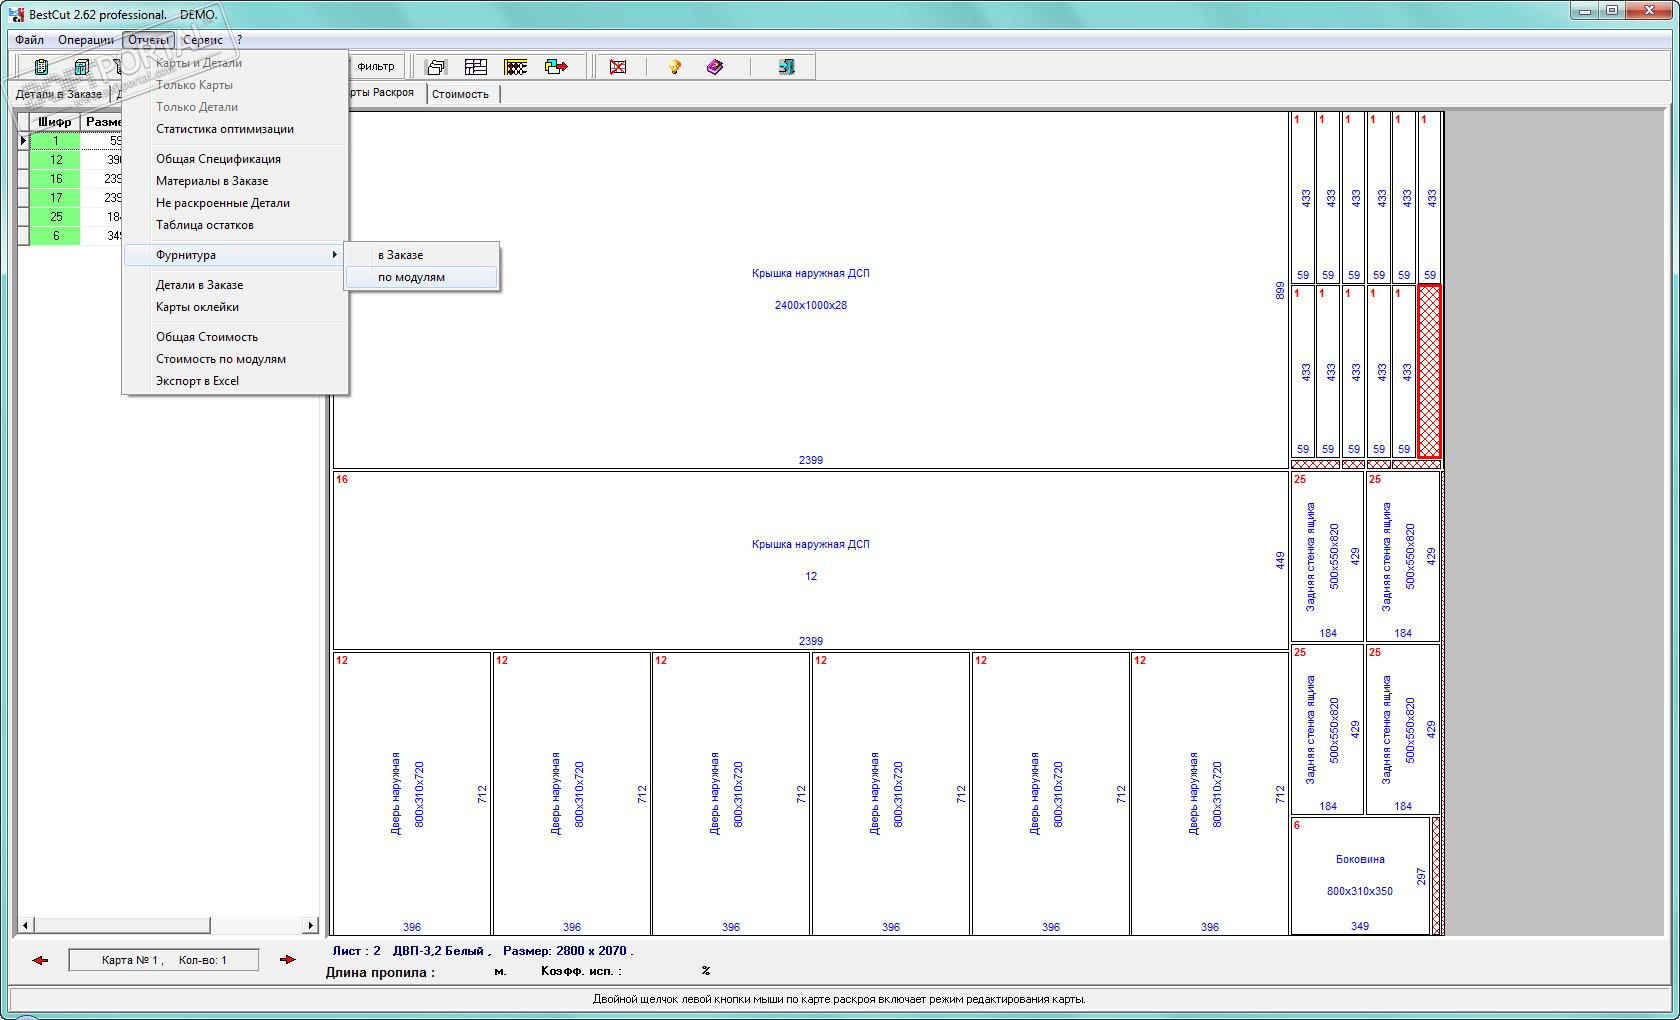
Task: Select Материалы в Заказе menu entry
Action: point(235,181)
